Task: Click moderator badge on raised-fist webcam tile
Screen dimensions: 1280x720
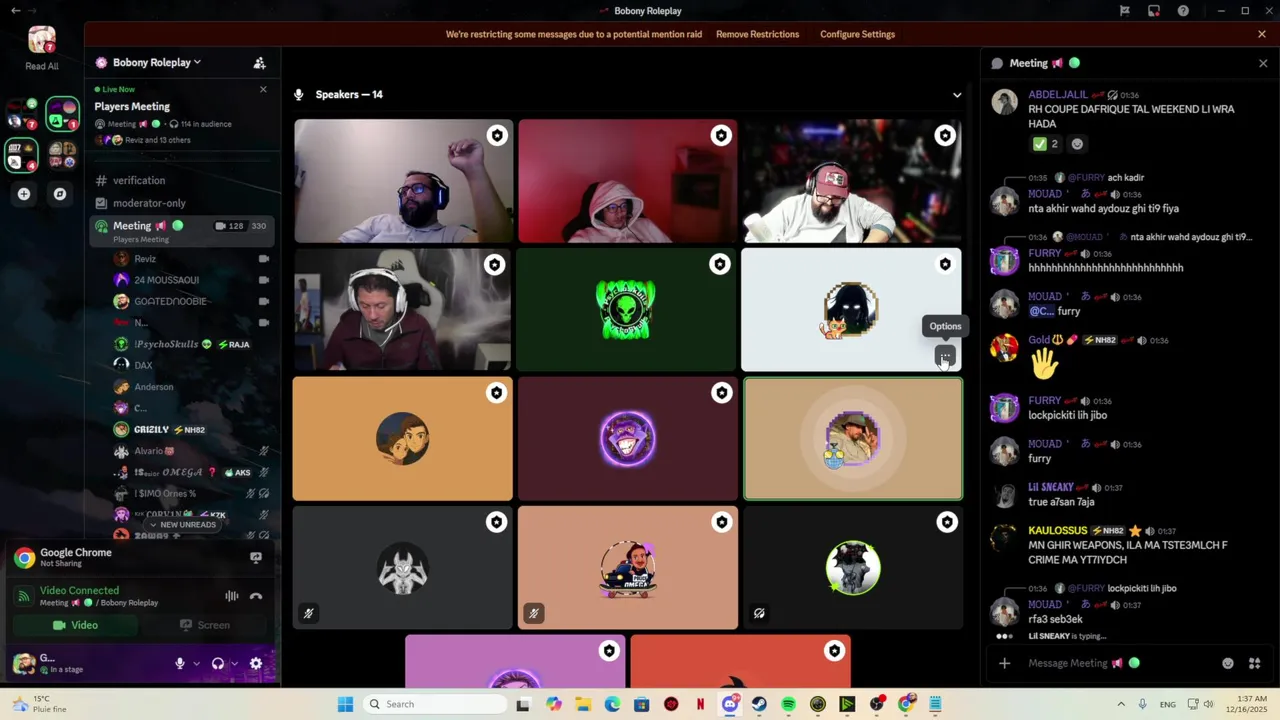Action: click(497, 135)
